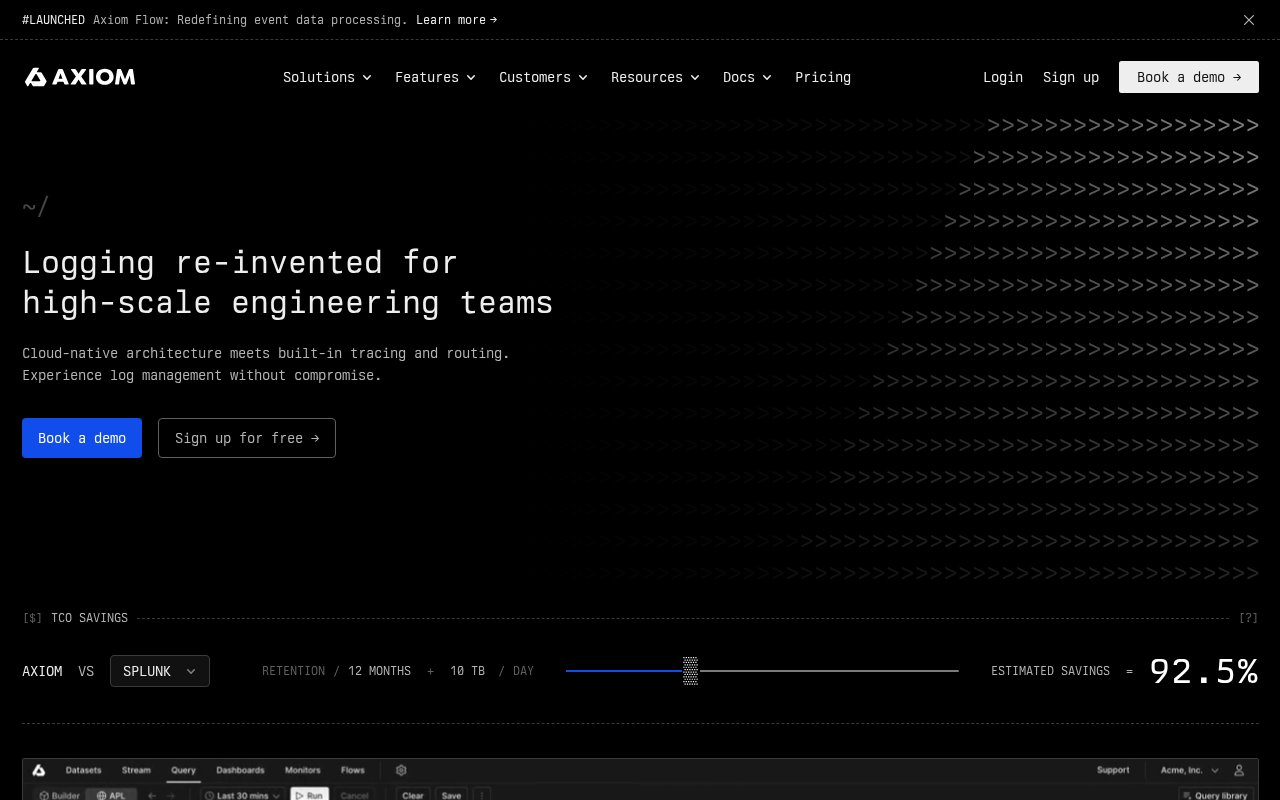Click the user profile icon in app preview
Viewport: 1280px width, 800px height.
1240,770
